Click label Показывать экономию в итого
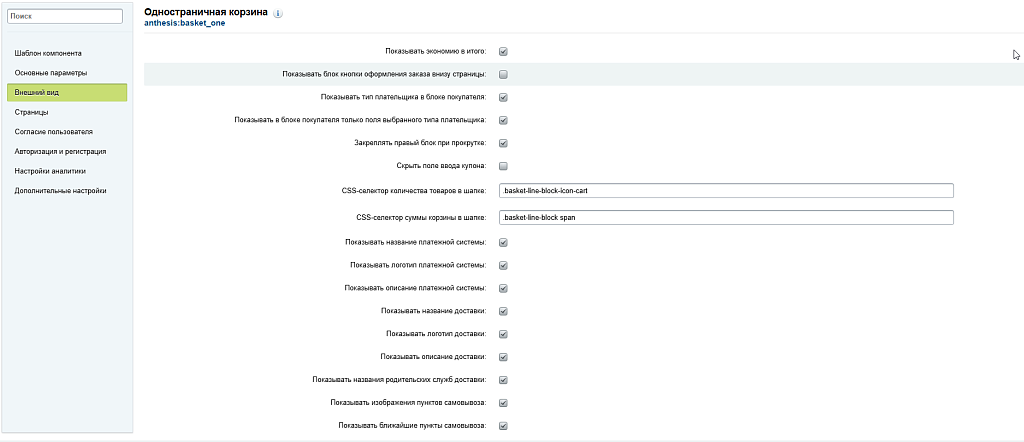 point(436,51)
